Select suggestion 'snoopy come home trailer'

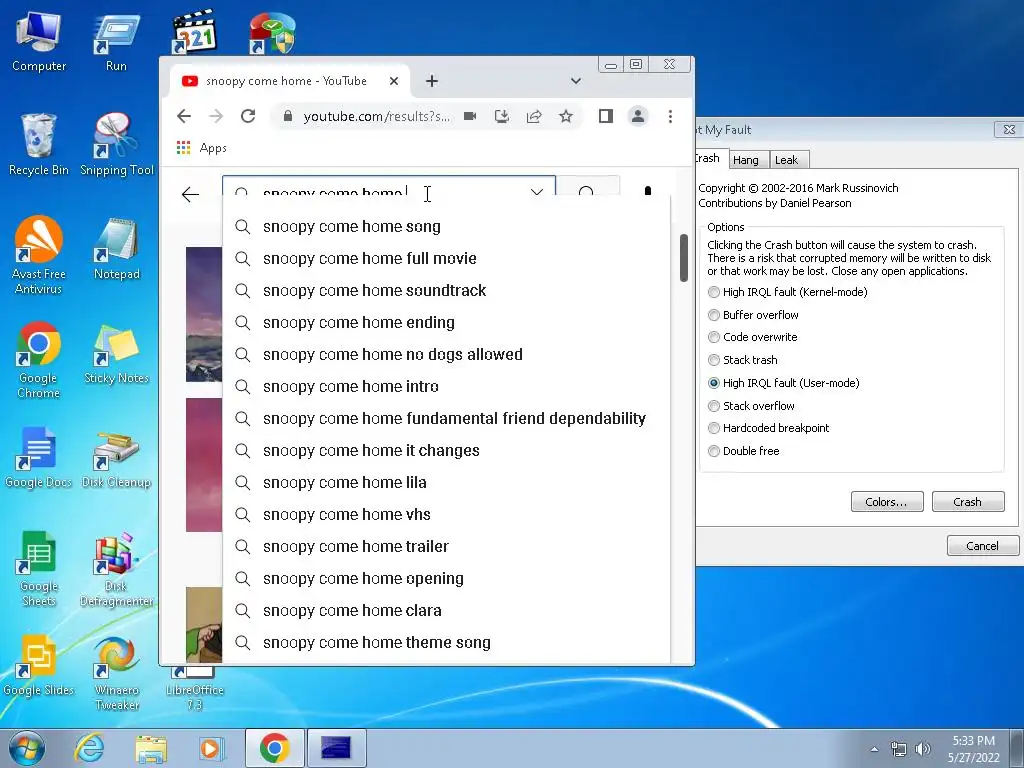click(447, 547)
